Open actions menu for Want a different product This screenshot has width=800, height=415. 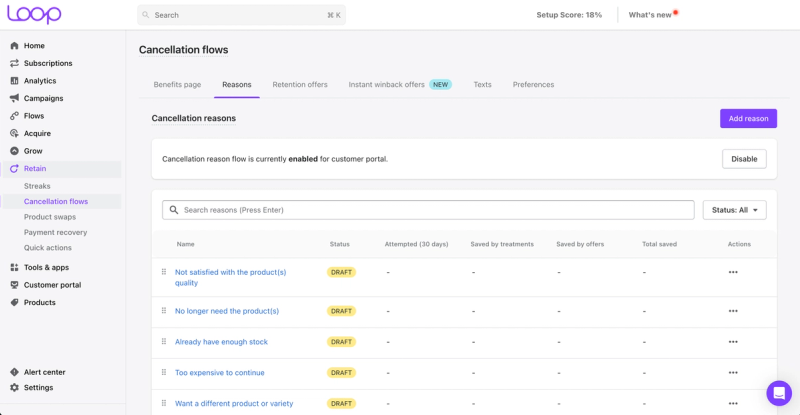click(x=733, y=403)
